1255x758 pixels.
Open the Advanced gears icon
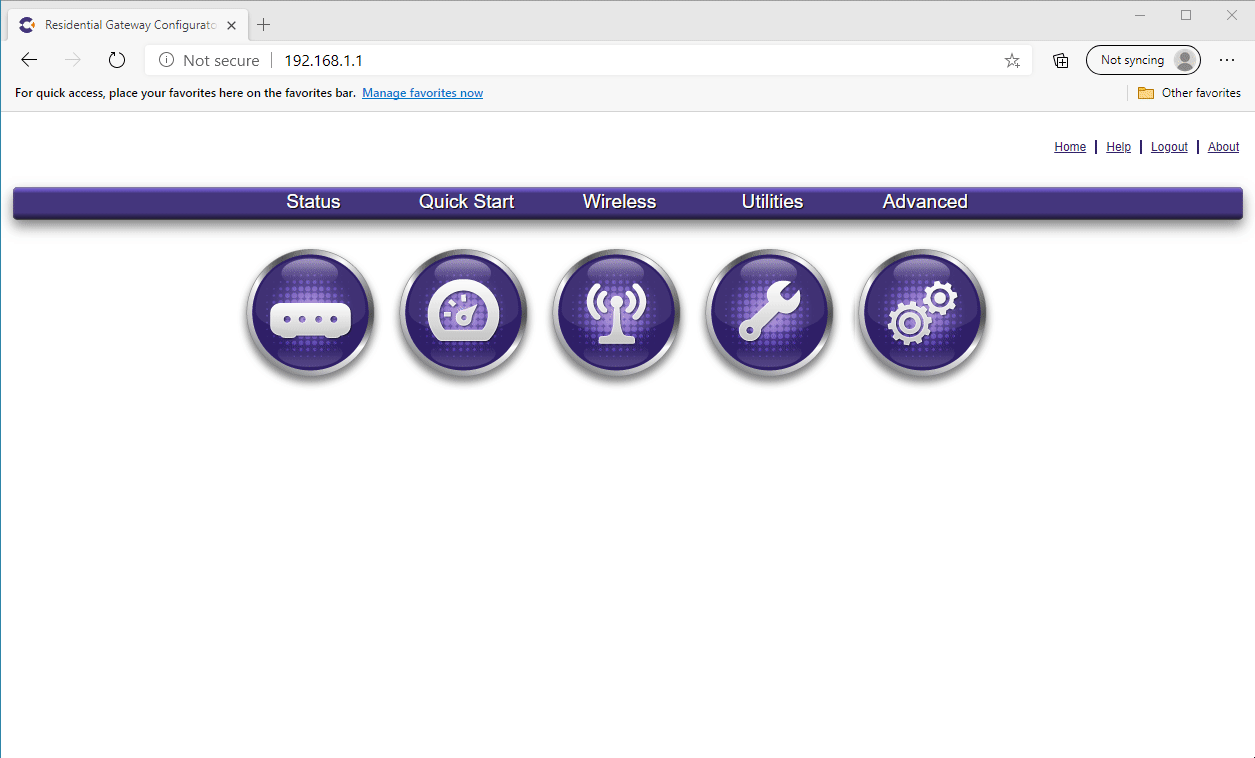(x=923, y=313)
